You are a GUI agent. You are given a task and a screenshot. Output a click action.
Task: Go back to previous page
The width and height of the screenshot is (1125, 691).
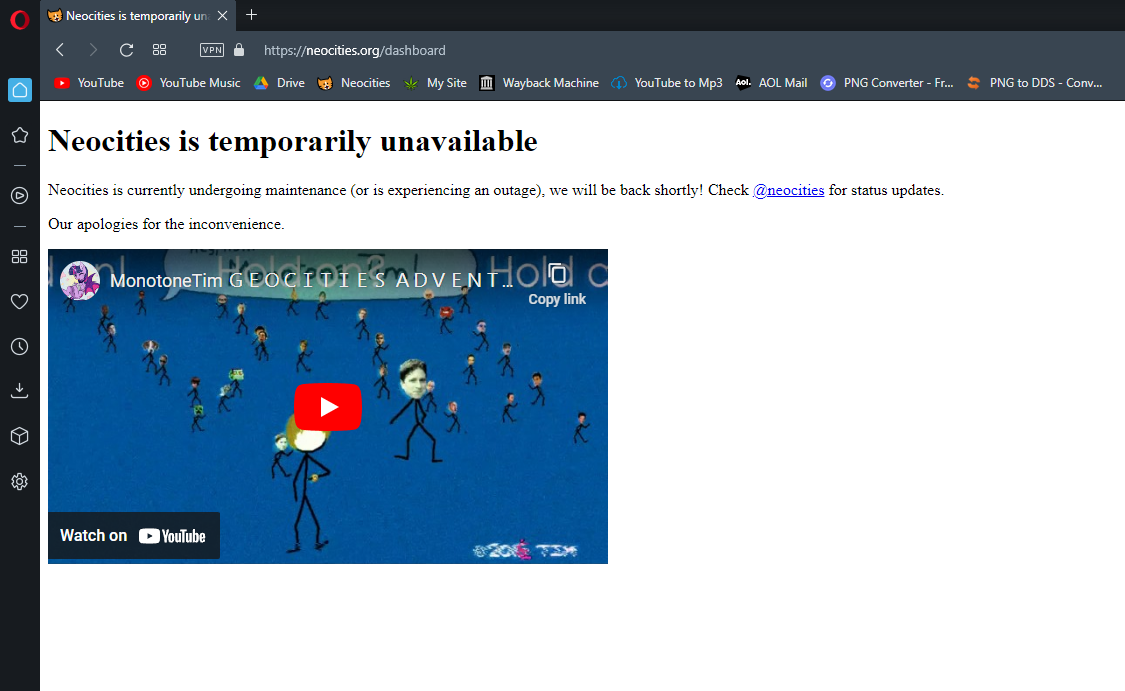[x=60, y=50]
